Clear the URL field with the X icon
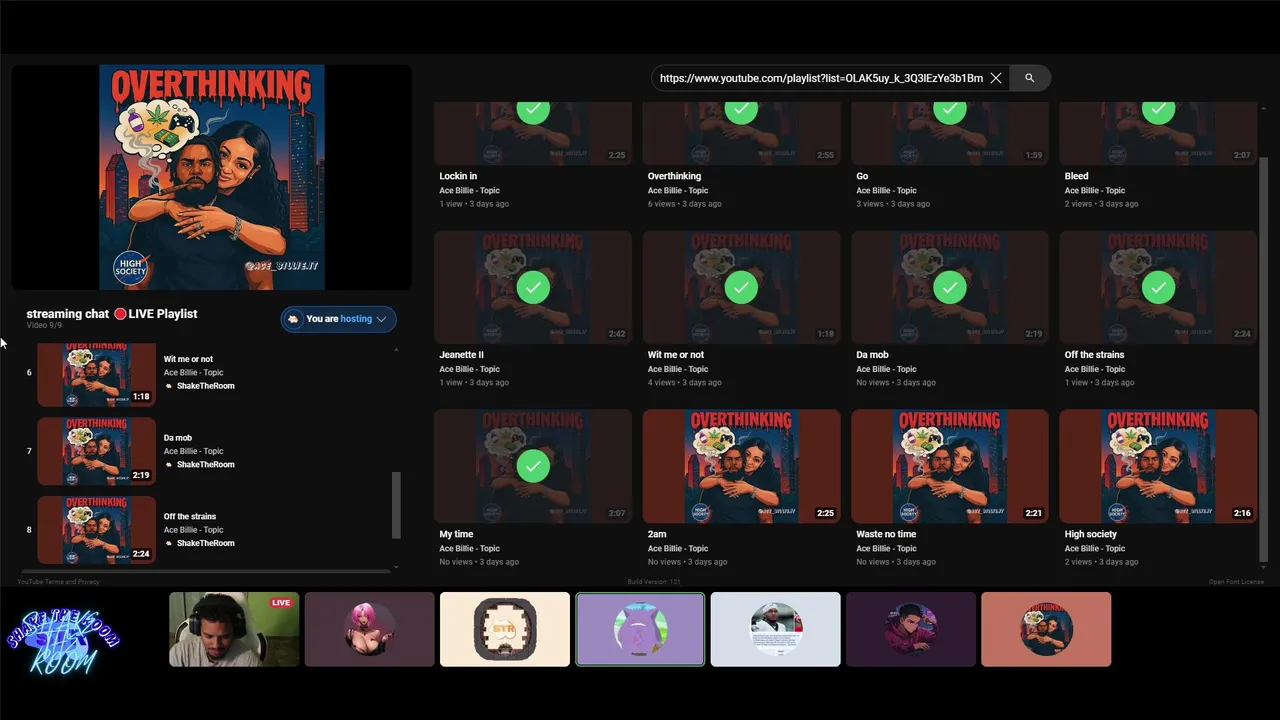Viewport: 1280px width, 720px height. 996,78
